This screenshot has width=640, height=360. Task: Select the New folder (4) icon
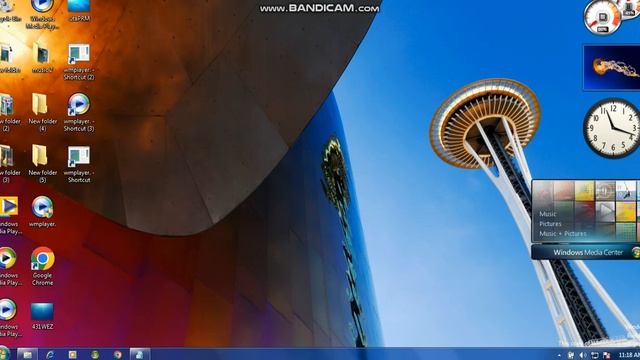pyautogui.click(x=42, y=112)
